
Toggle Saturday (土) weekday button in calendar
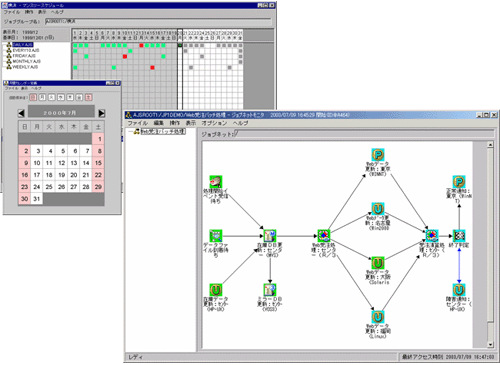pyautogui.click(x=88, y=97)
